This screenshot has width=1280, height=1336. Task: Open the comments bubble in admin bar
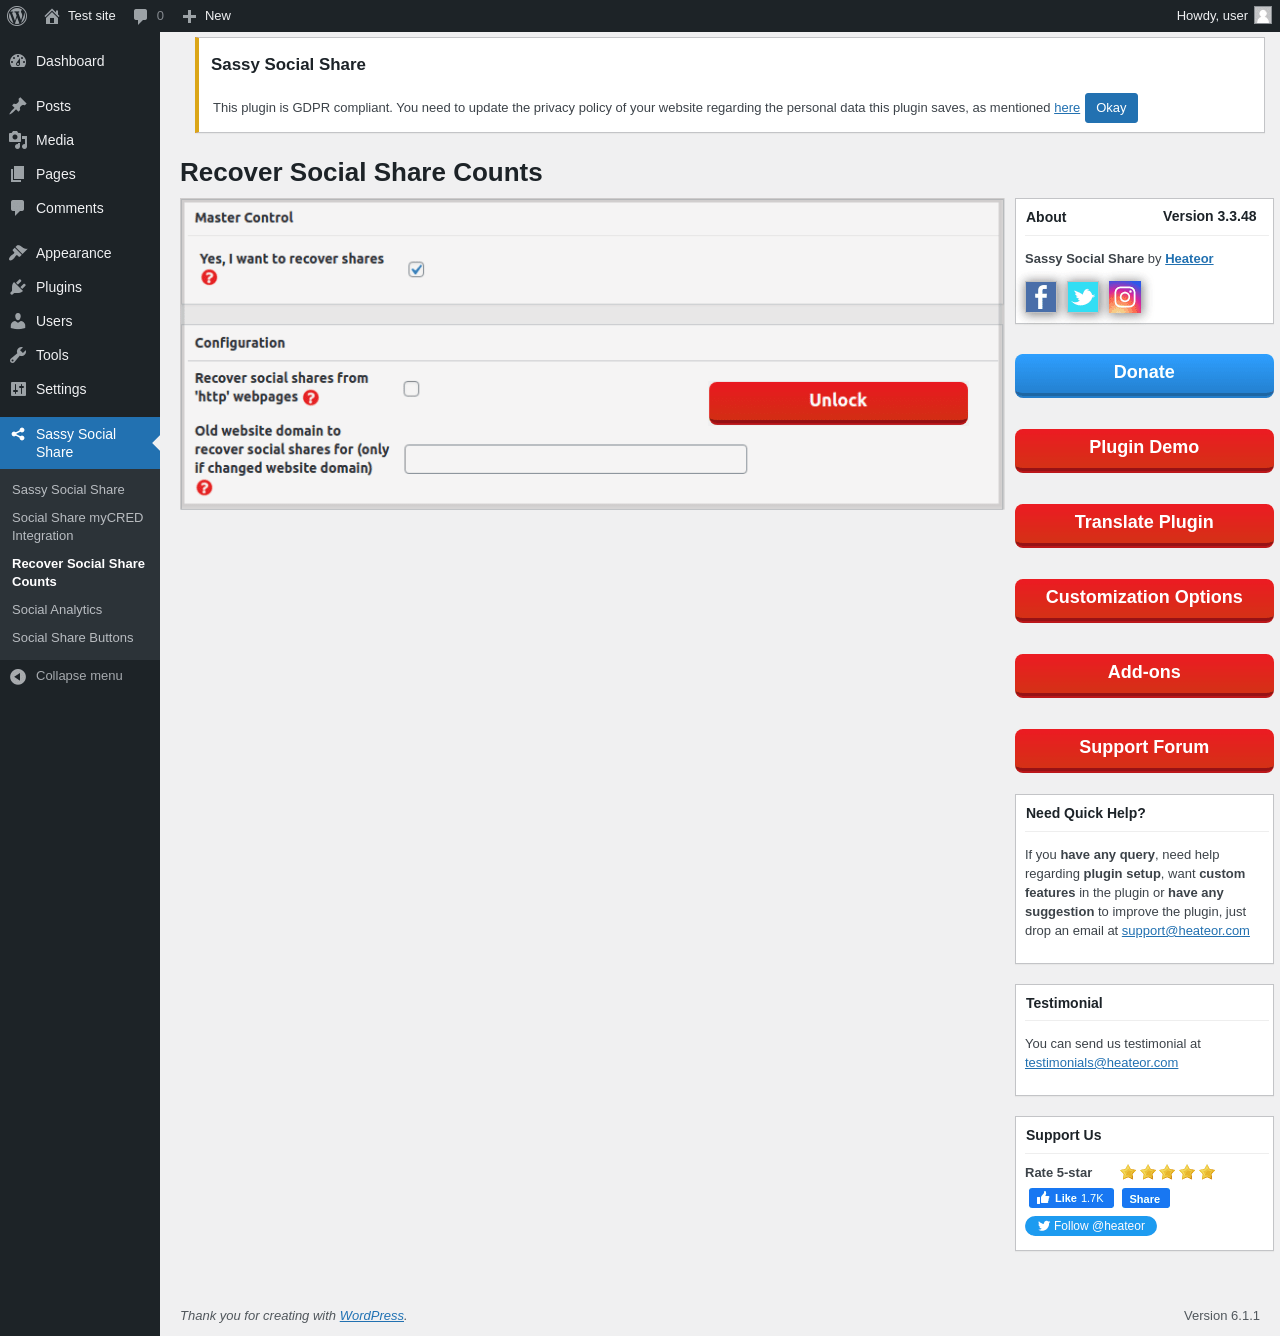(141, 16)
